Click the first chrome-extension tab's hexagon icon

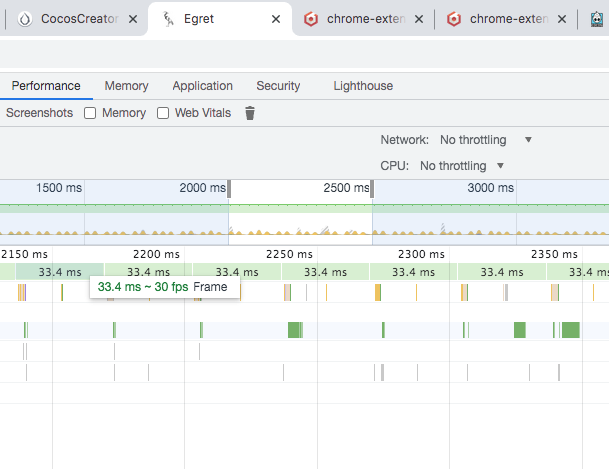coord(311,19)
